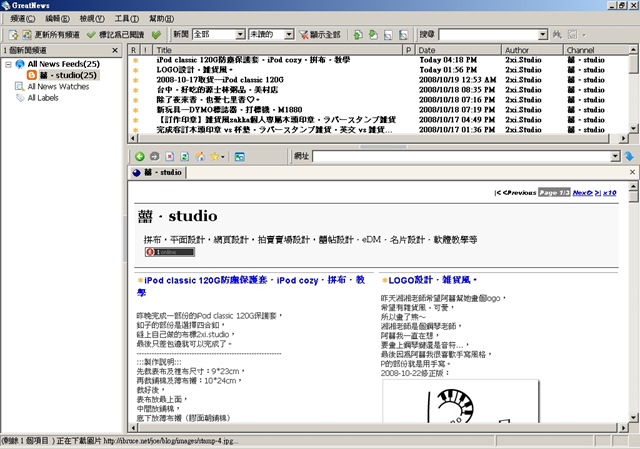
Task: Open the 工具 Tools menu
Action: [x=127, y=19]
